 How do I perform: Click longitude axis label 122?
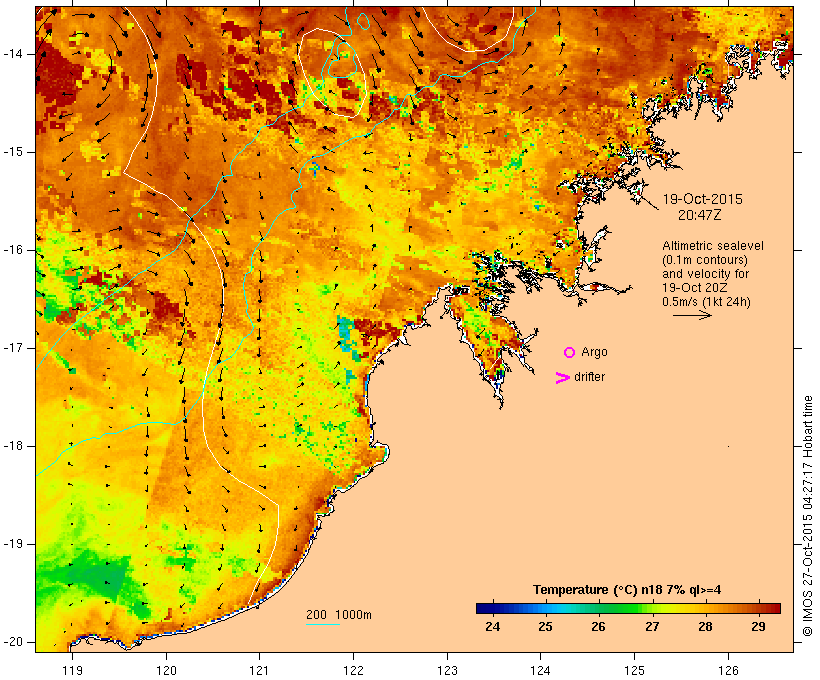click(354, 670)
